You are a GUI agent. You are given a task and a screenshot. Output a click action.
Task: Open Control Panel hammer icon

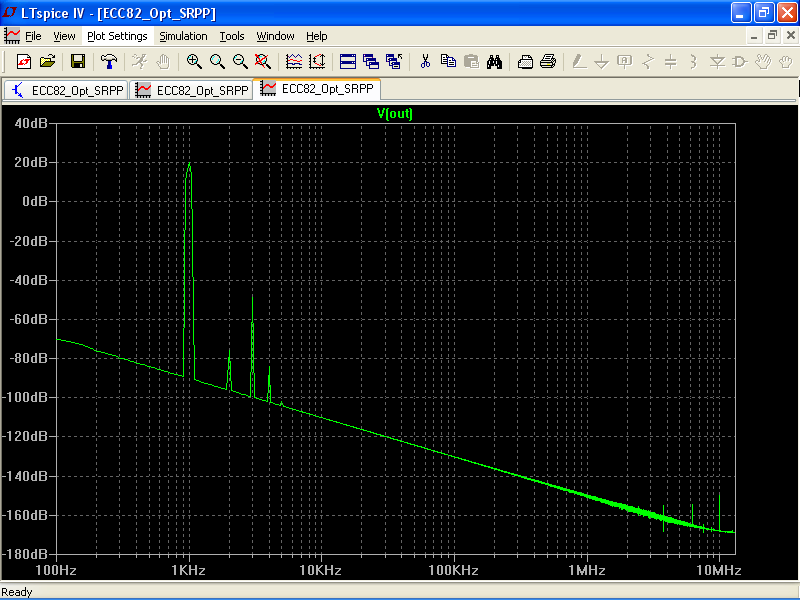coord(108,62)
